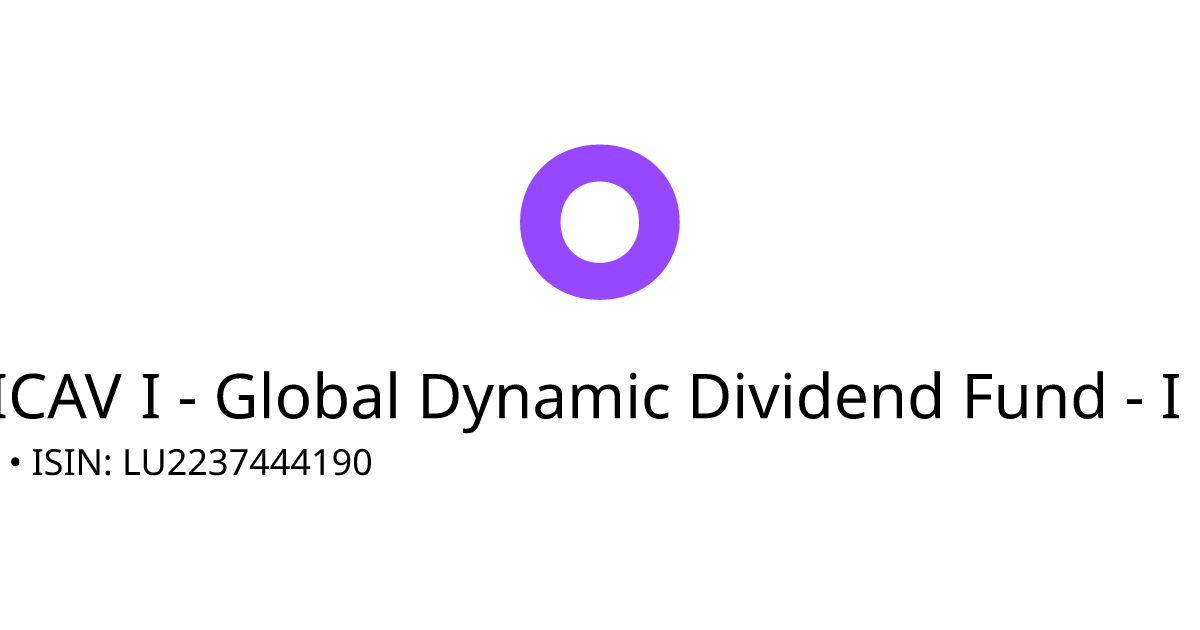The height and width of the screenshot is (630, 1200).
Task: Click the white center of the purple logo
Action: pyautogui.click(x=600, y=222)
